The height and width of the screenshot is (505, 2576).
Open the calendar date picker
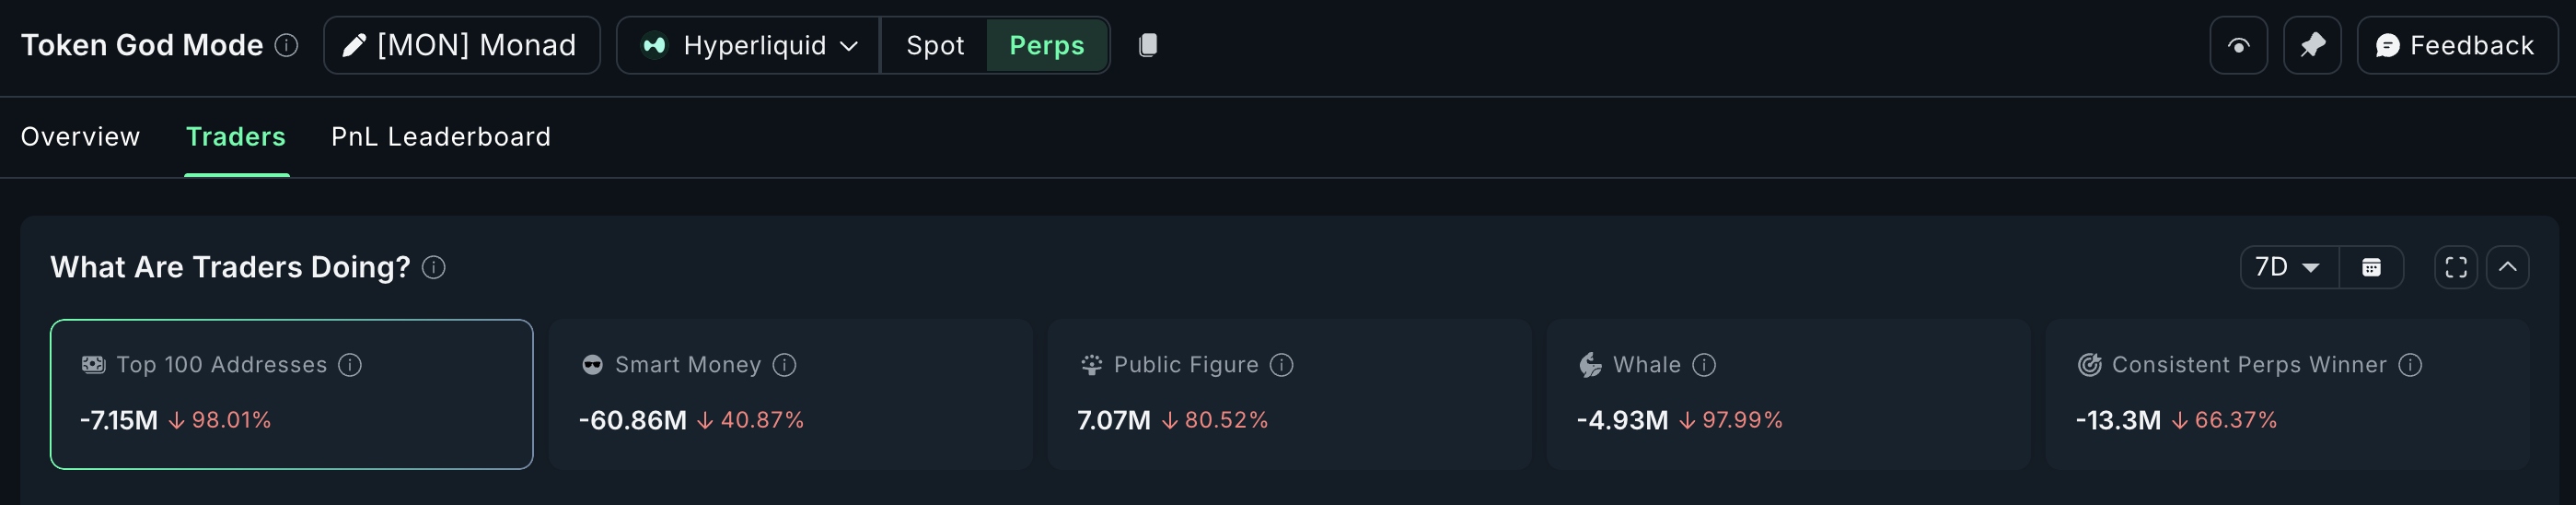pos(2371,267)
